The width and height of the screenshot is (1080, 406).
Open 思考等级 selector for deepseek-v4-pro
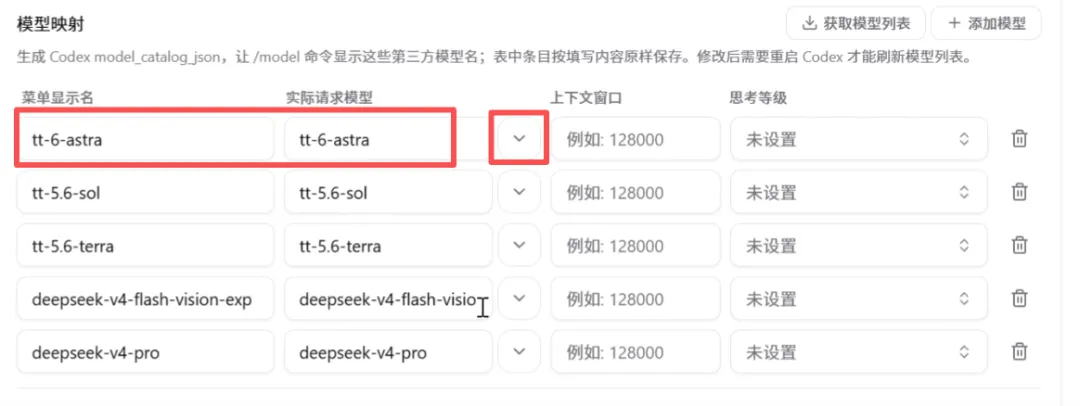(859, 352)
